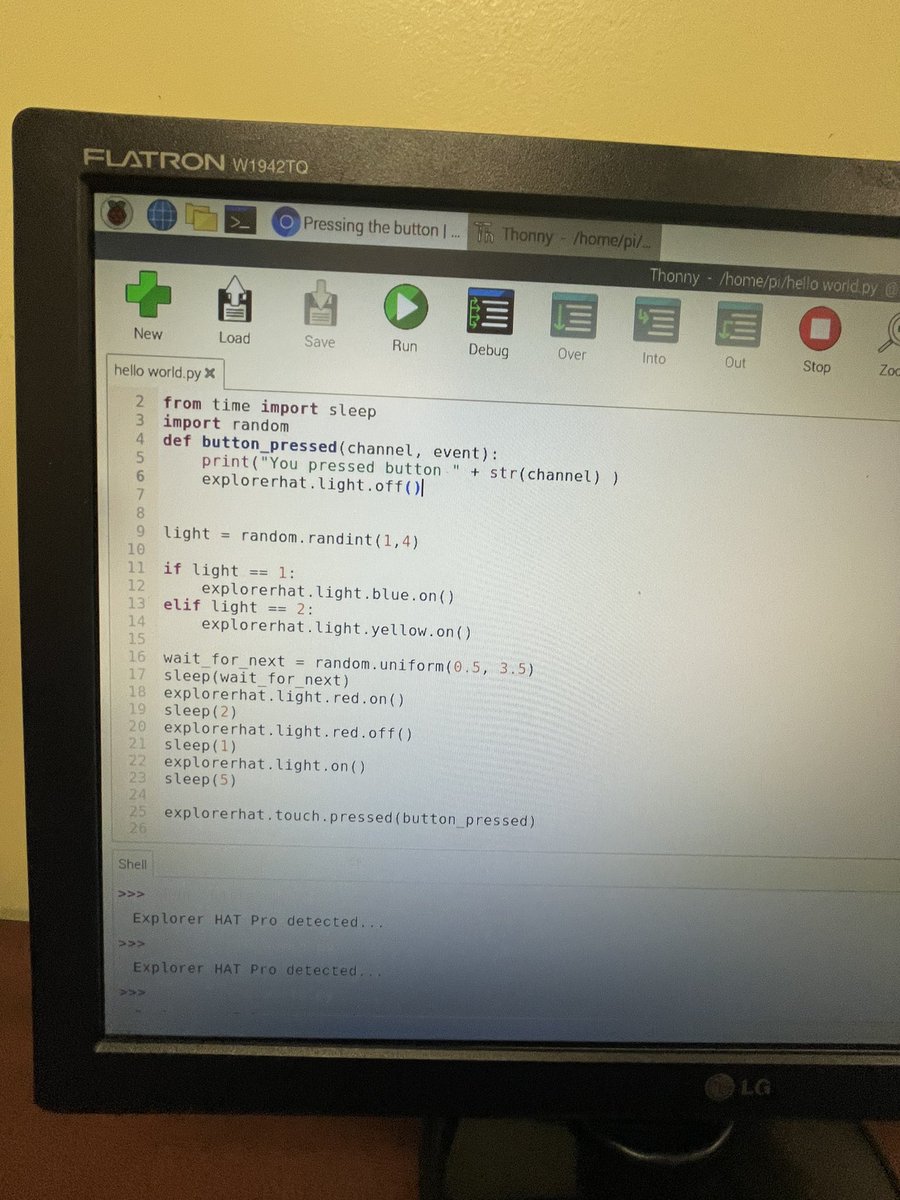Open the terminal from the taskbar
Viewport: 900px width, 1200px height.
pyautogui.click(x=241, y=219)
